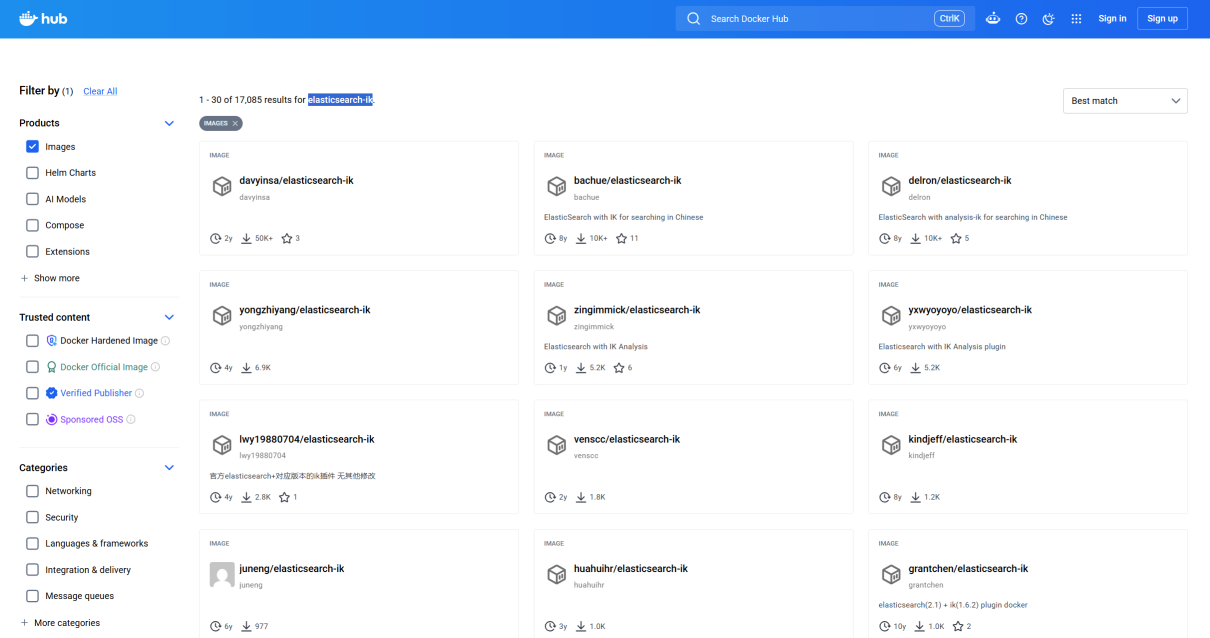Check the Extensions checkbox
Image resolution: width=1210 pixels, height=638 pixels.
pyautogui.click(x=32, y=251)
